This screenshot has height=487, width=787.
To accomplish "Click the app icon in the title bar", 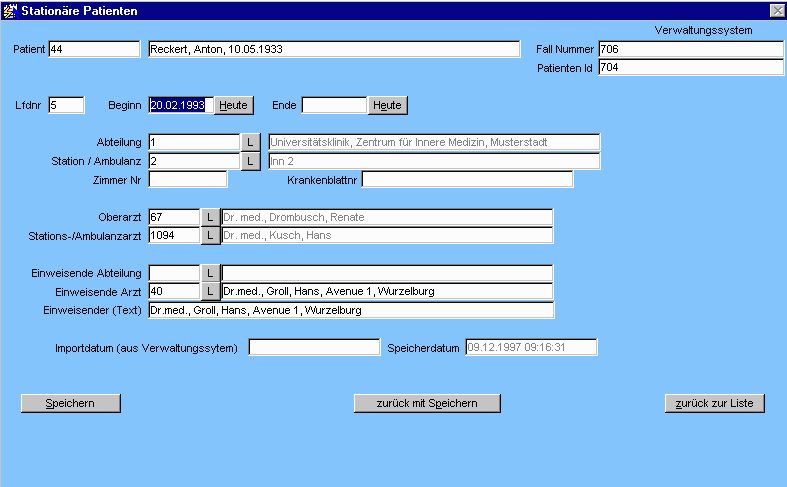I will pos(10,10).
